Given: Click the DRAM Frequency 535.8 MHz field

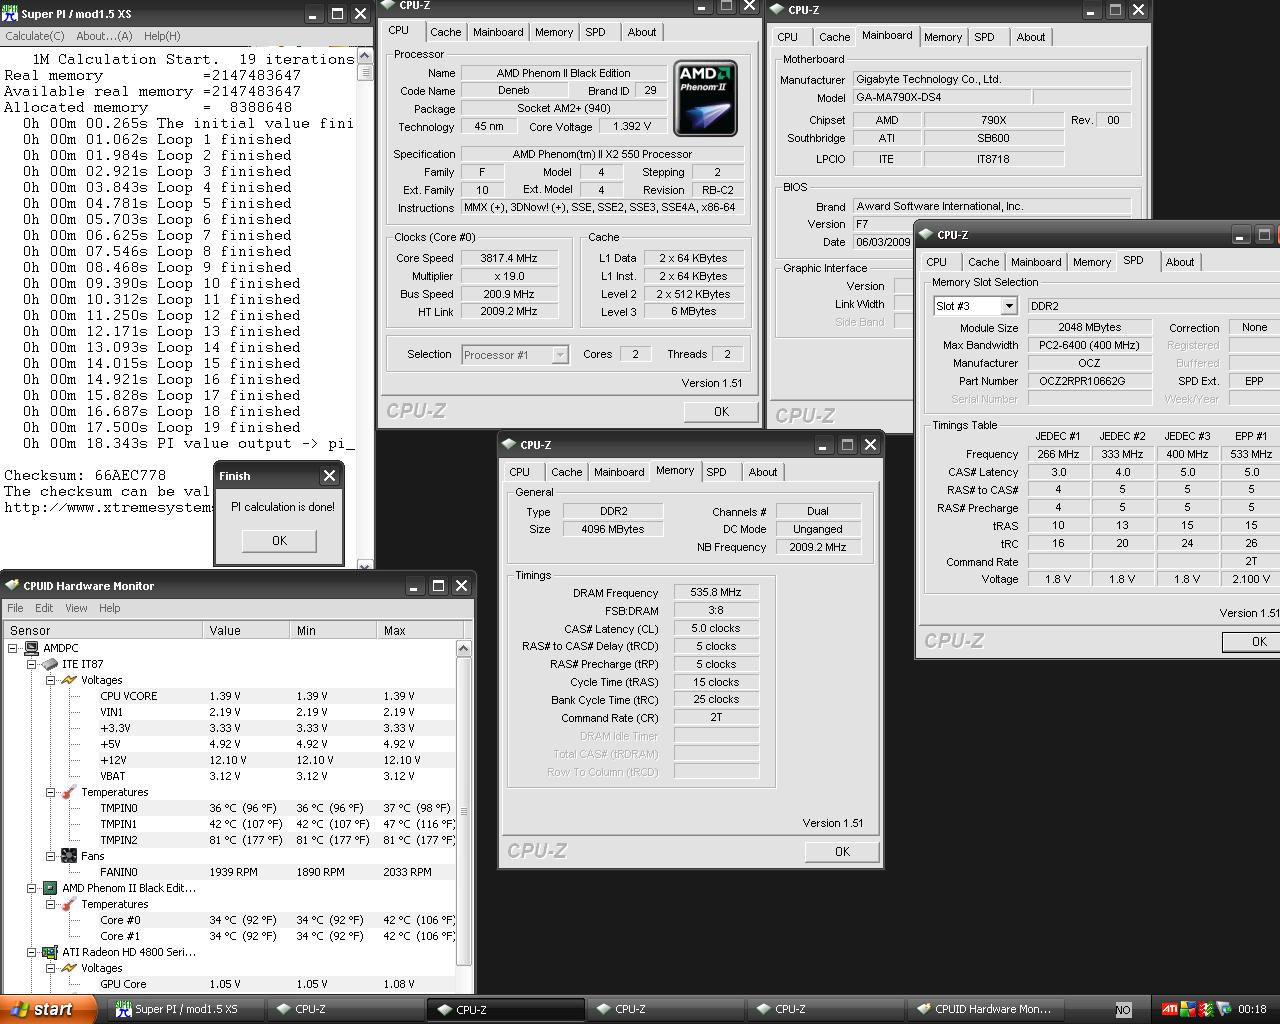Looking at the screenshot, I should (x=716, y=592).
